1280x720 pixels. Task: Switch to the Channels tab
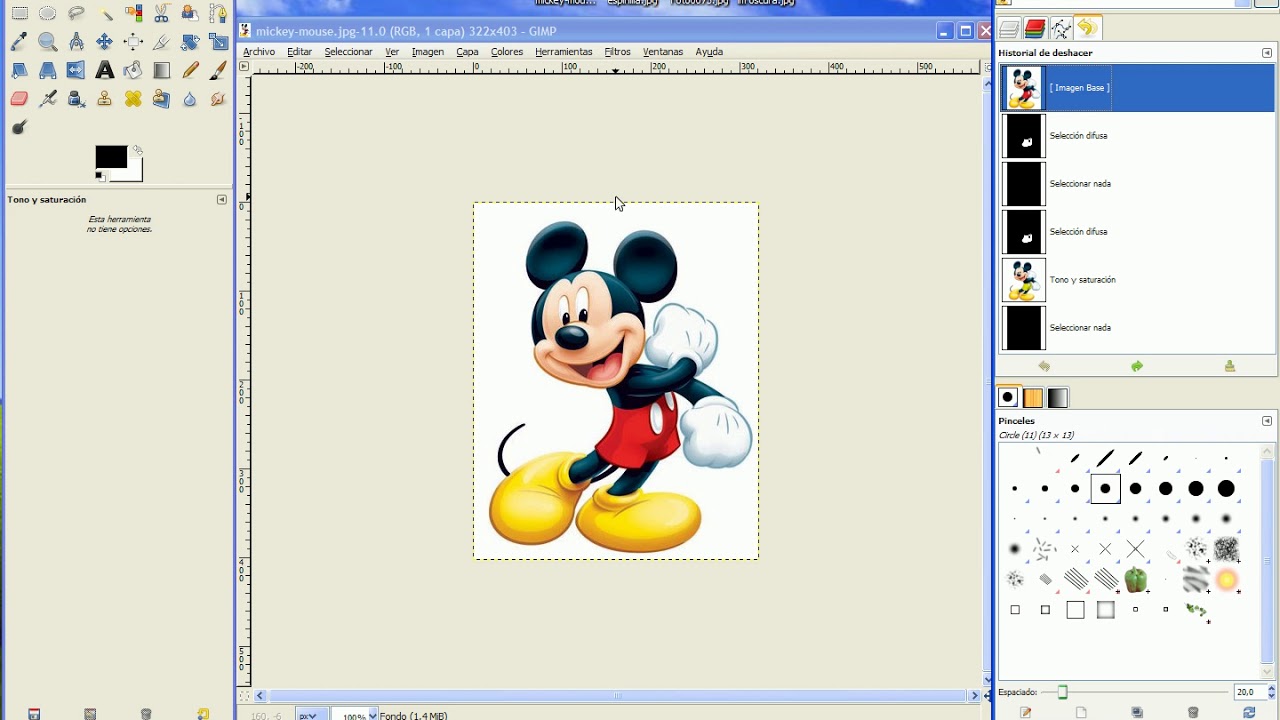click(1035, 28)
